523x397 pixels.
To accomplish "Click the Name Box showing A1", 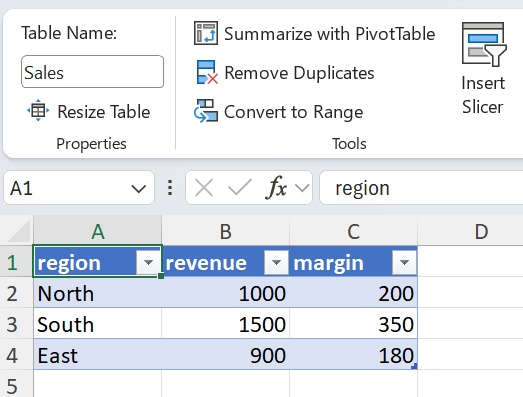I will tap(79, 188).
